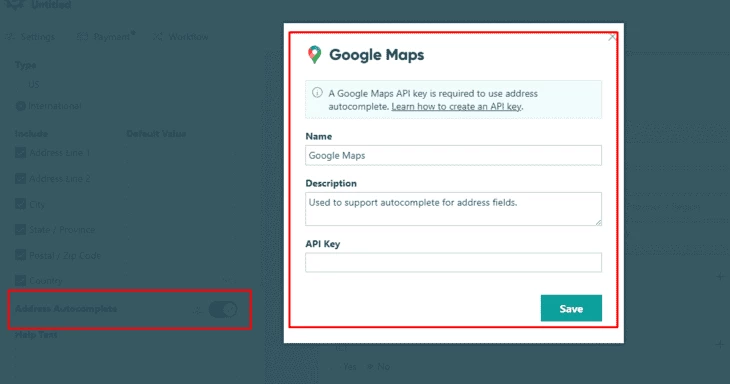Viewport: 730px width, 384px height.
Task: Click the Save button in Google Maps dialog
Action: [571, 308]
